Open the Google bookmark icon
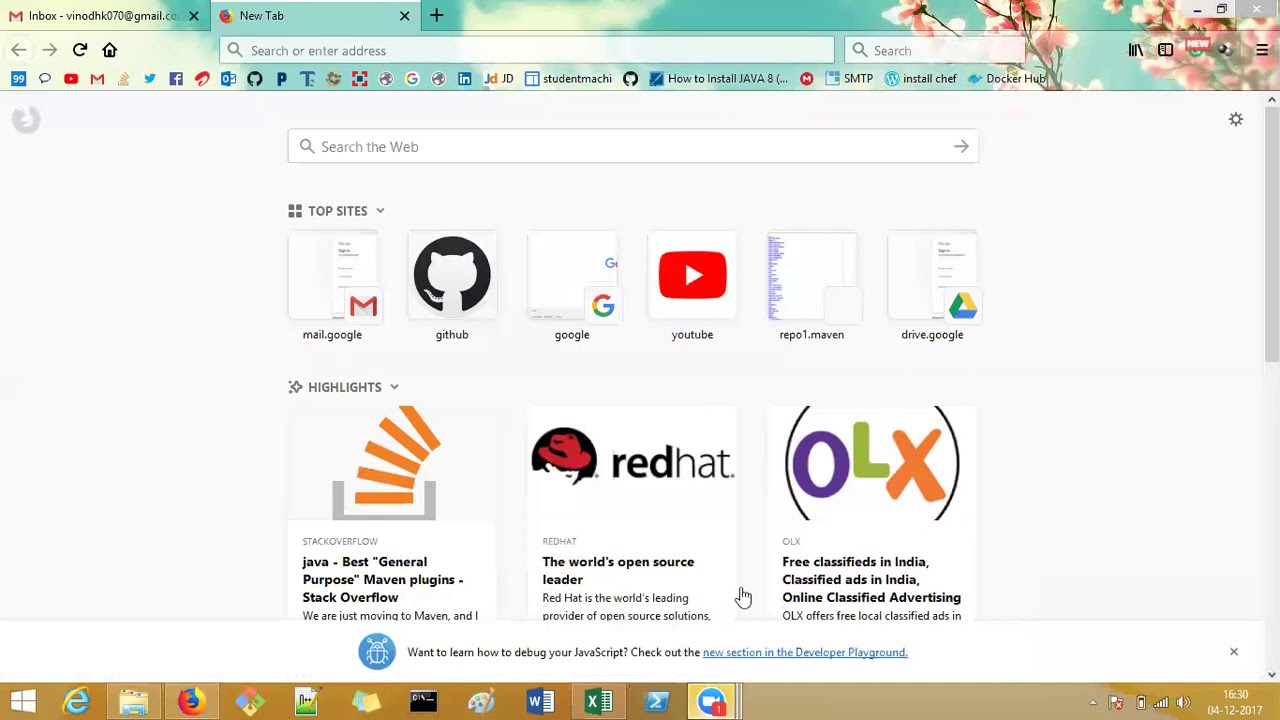1280x720 pixels. point(412,79)
